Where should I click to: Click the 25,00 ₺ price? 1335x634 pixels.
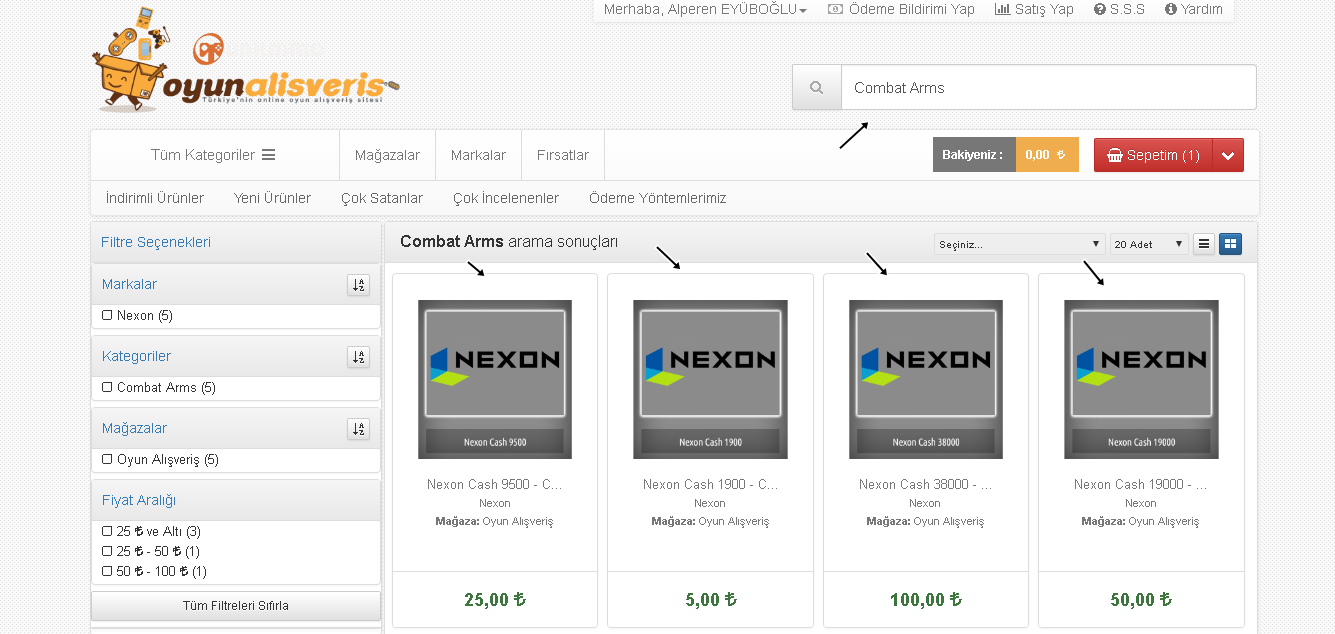(x=495, y=600)
